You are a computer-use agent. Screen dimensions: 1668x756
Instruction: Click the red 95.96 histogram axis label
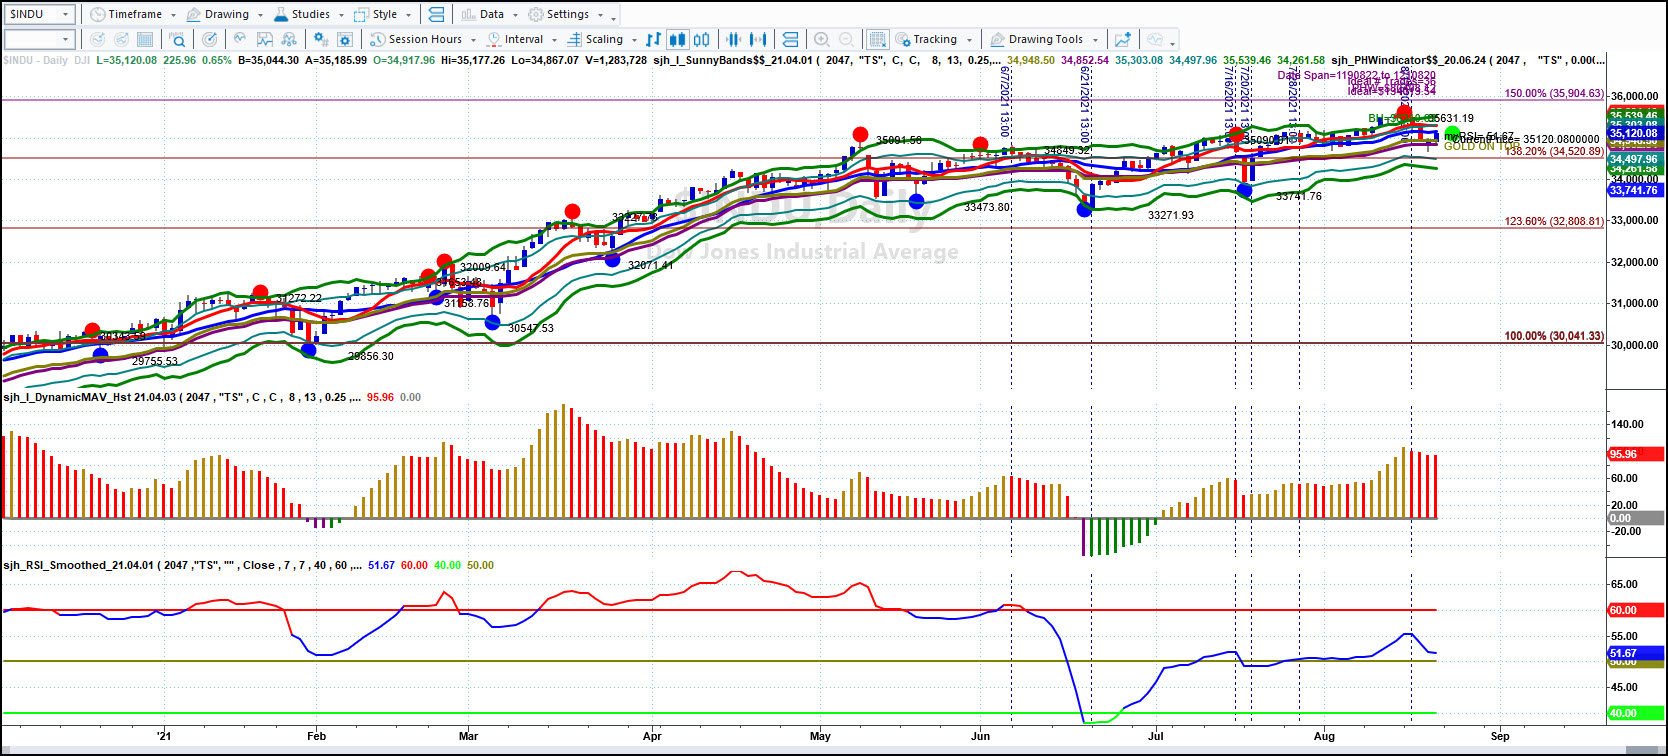(x=1634, y=454)
